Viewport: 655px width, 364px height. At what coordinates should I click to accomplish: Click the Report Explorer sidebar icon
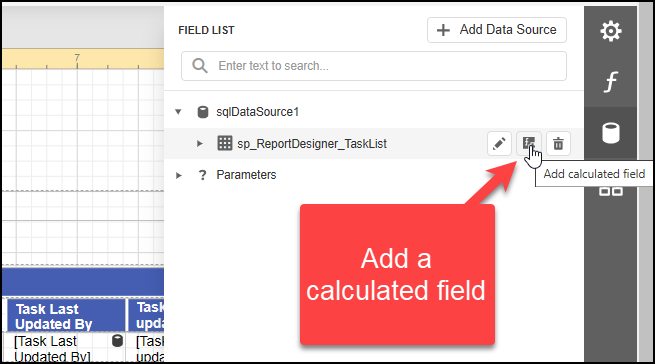(610, 191)
